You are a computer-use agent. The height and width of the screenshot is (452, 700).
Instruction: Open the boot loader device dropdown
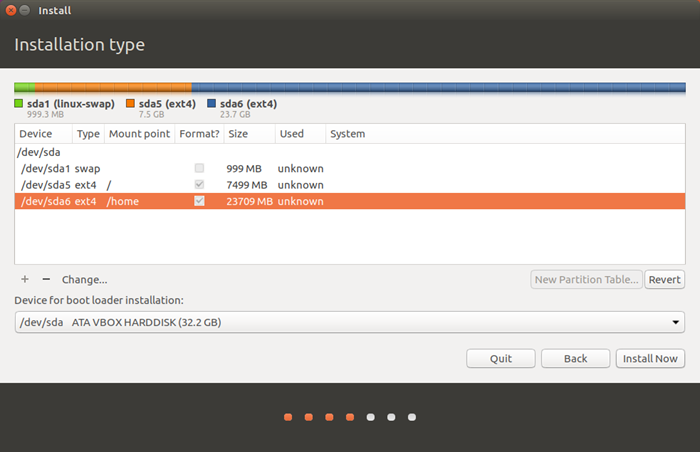[350, 322]
